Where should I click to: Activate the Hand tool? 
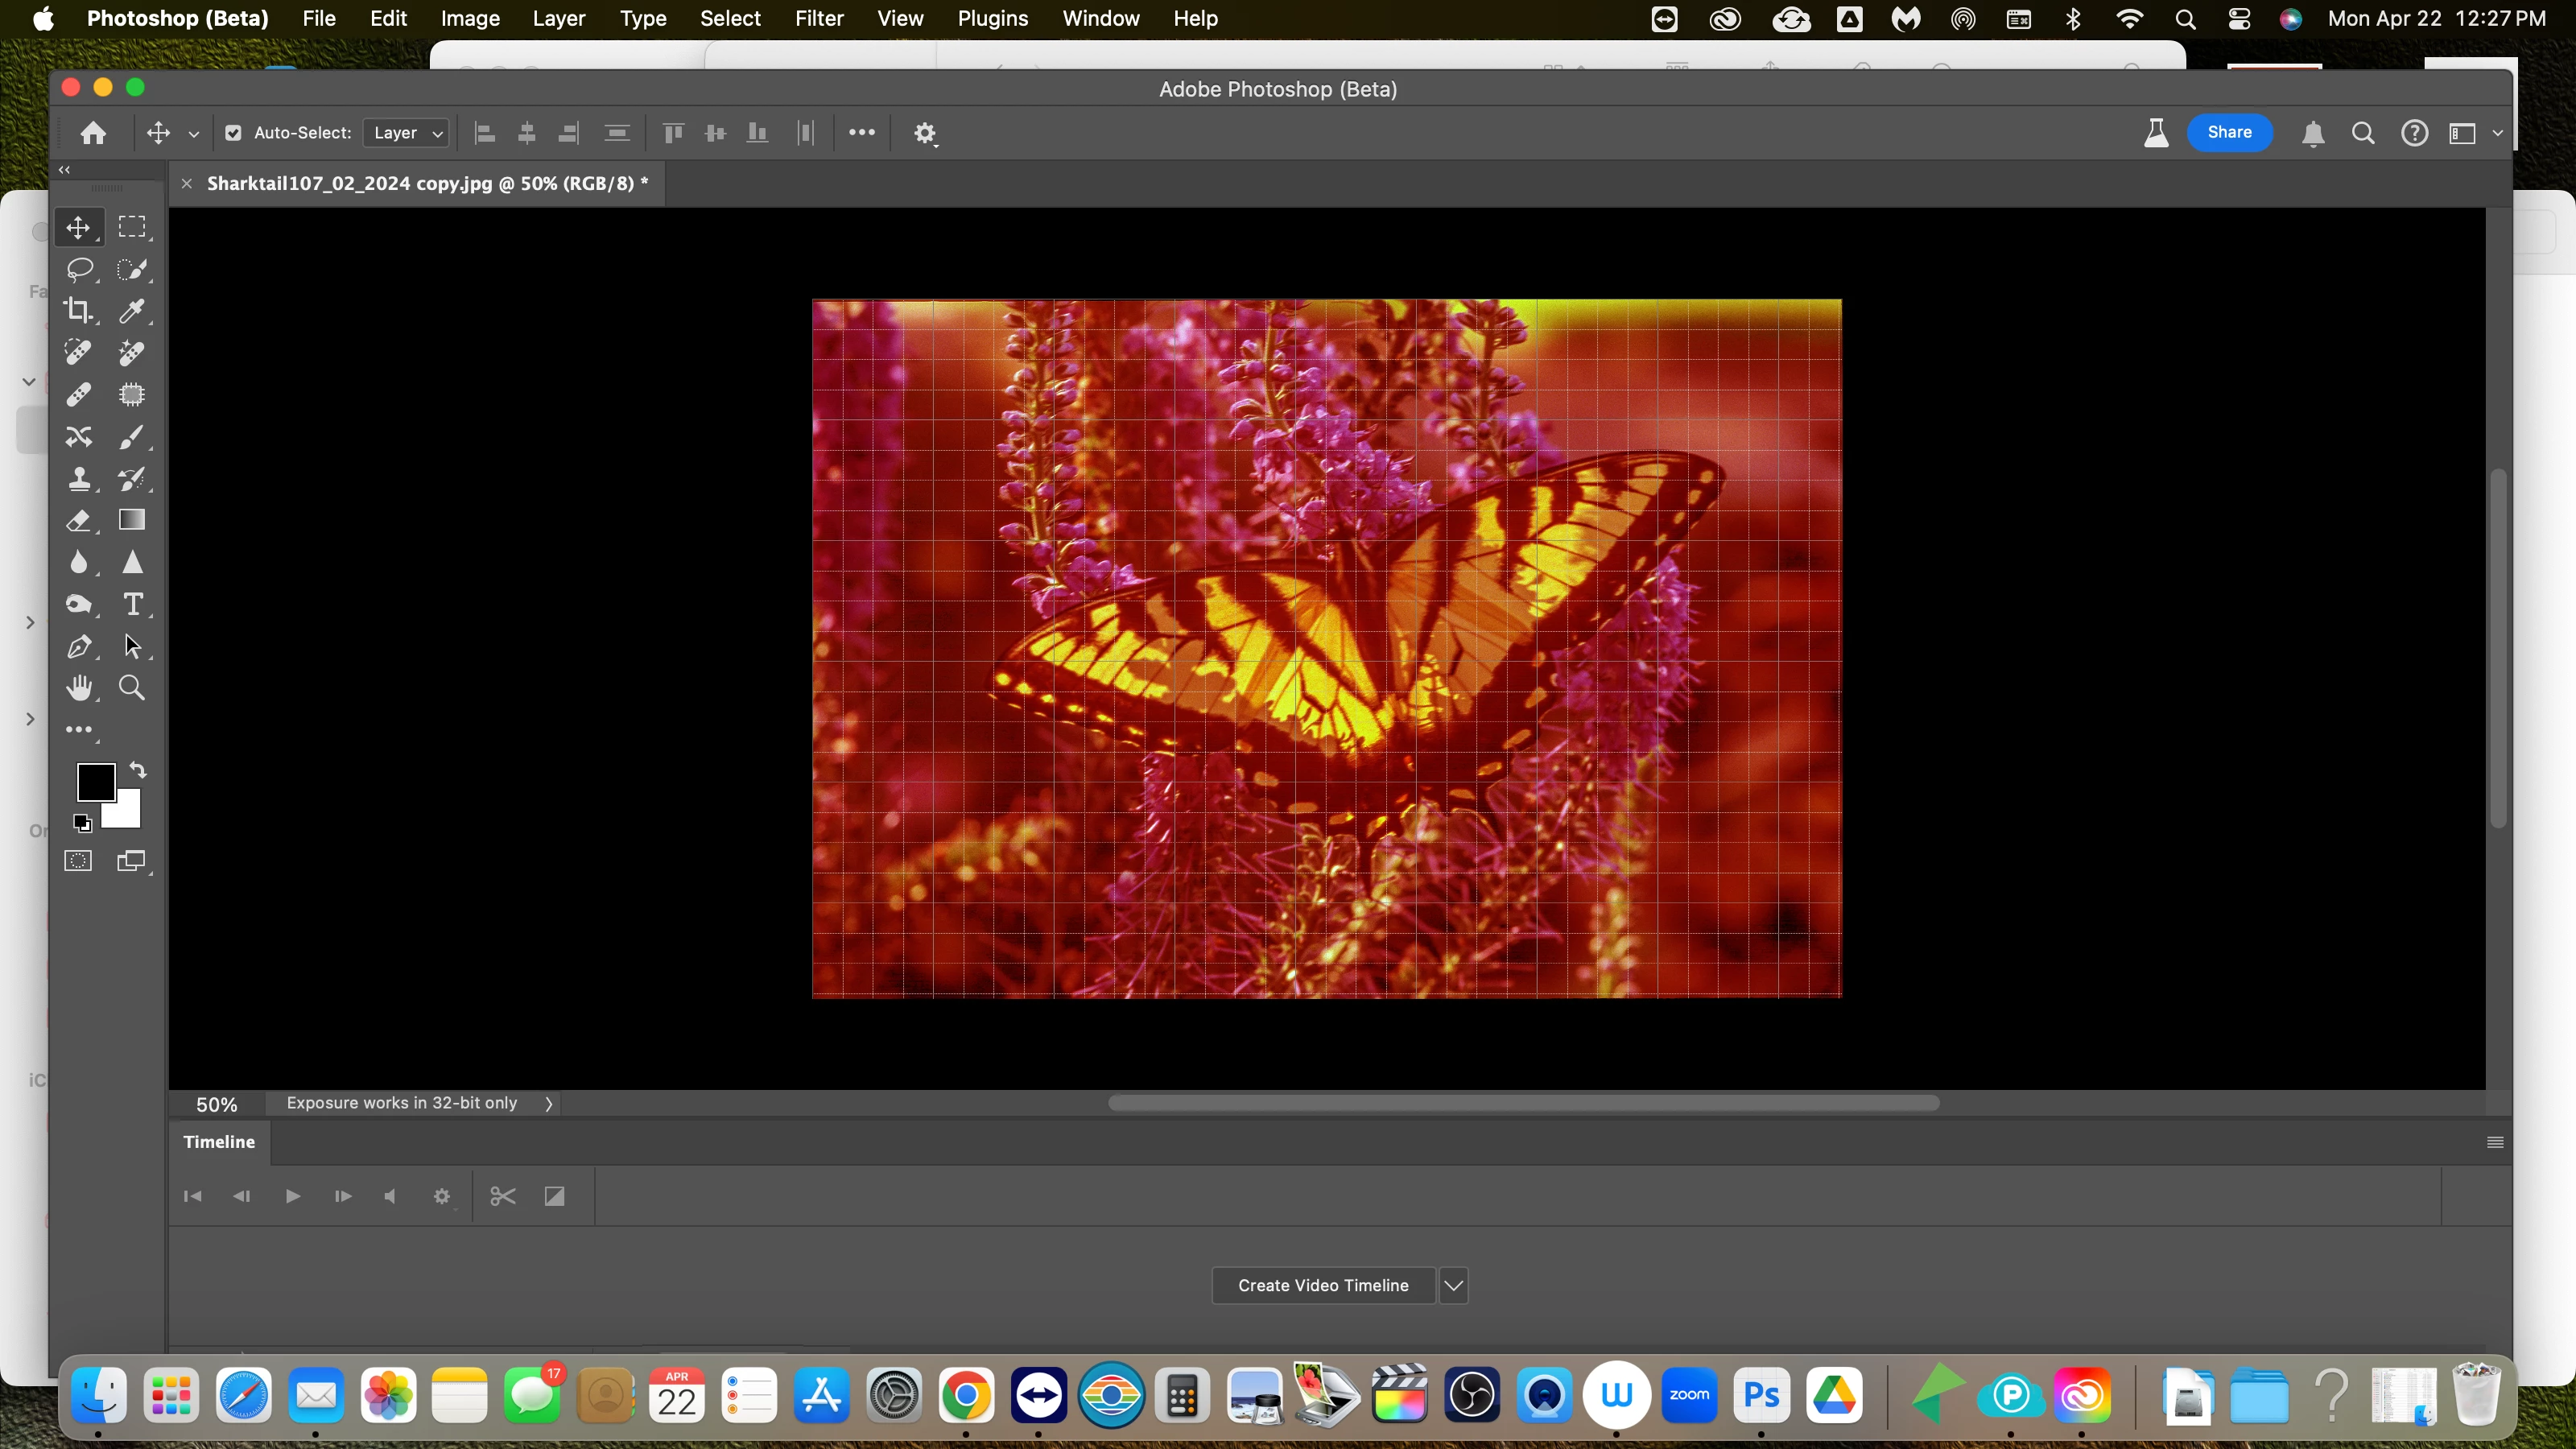click(79, 688)
